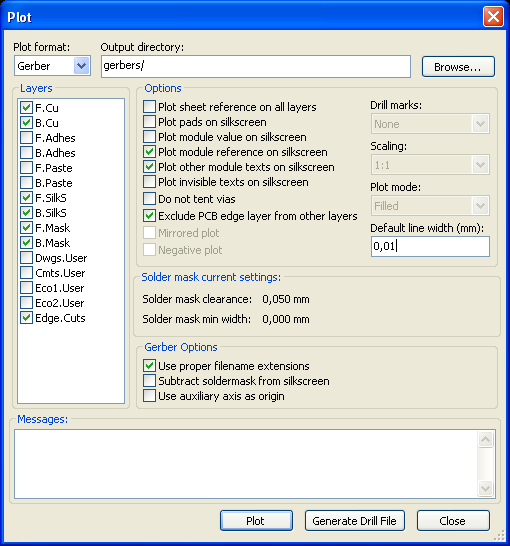Screen dimensions: 510x546
Task: Click the Output directory text field
Action: [x=256, y=66]
